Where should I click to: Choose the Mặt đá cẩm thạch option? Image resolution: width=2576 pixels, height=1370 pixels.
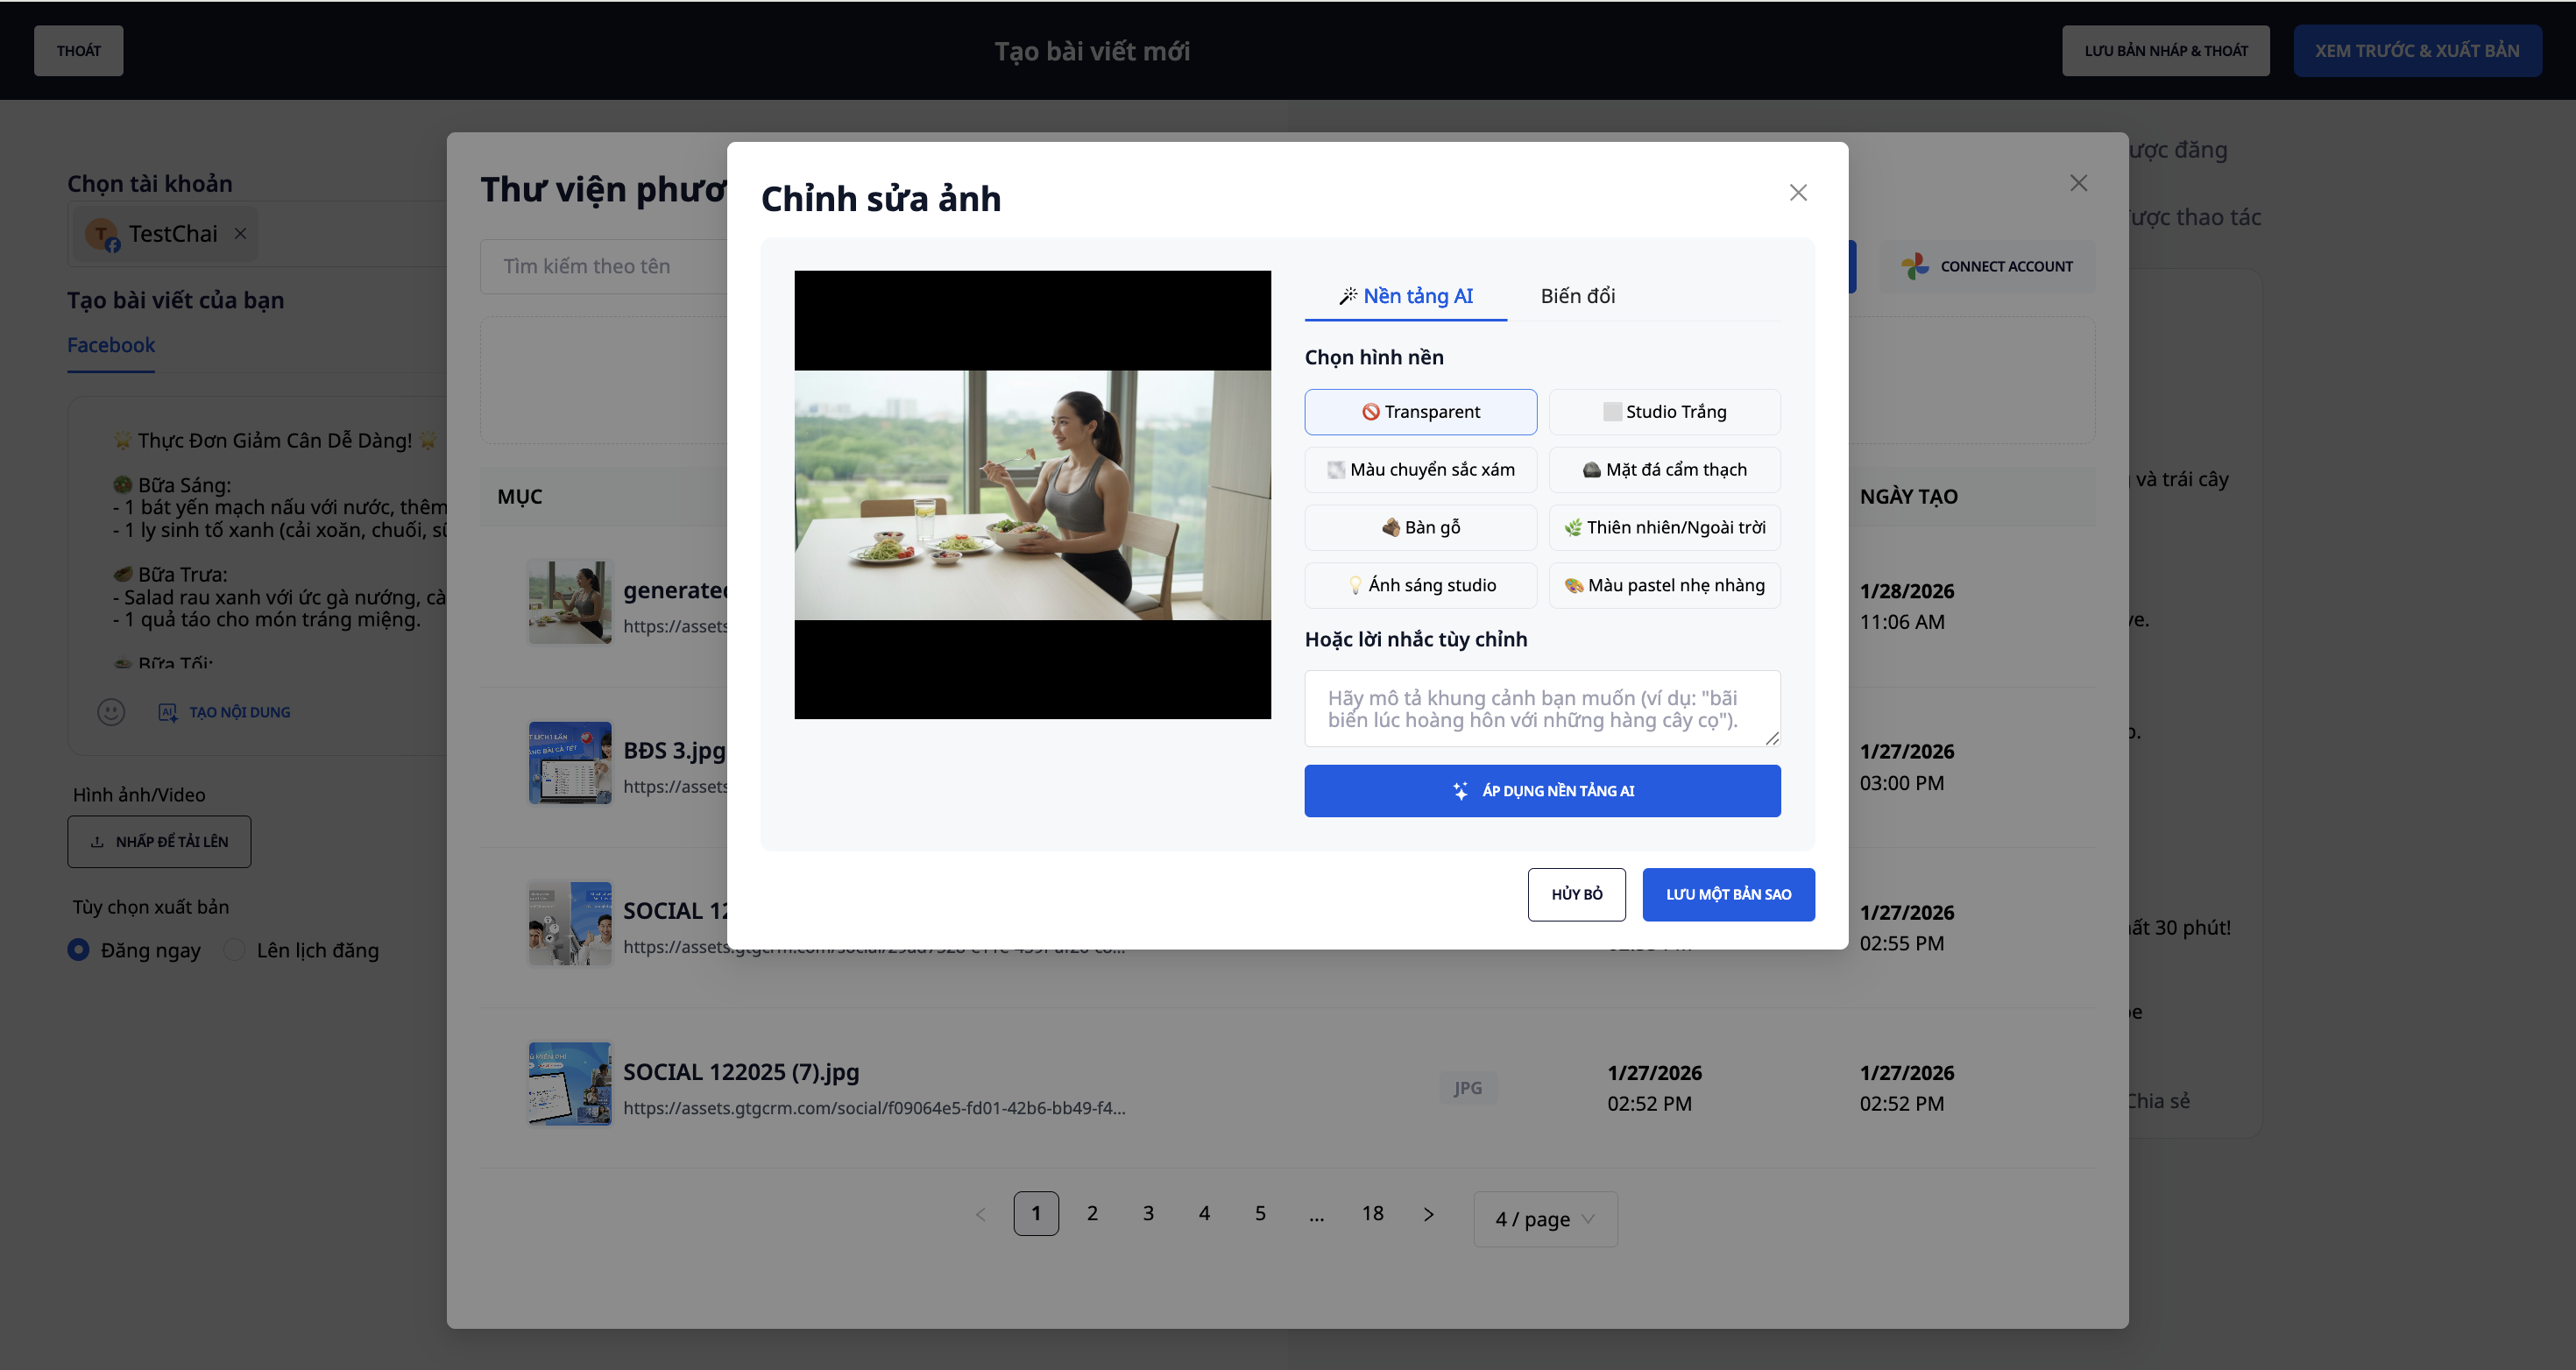(1664, 470)
